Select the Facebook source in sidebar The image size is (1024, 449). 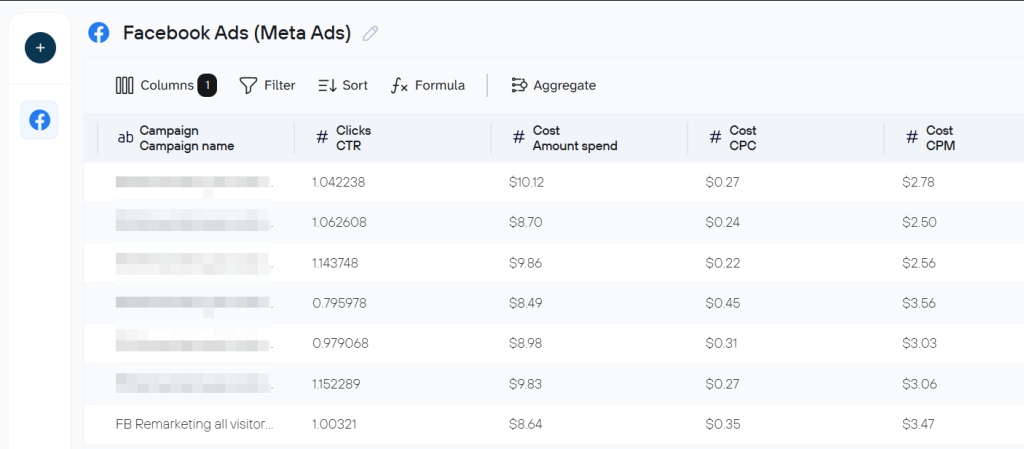(x=39, y=120)
